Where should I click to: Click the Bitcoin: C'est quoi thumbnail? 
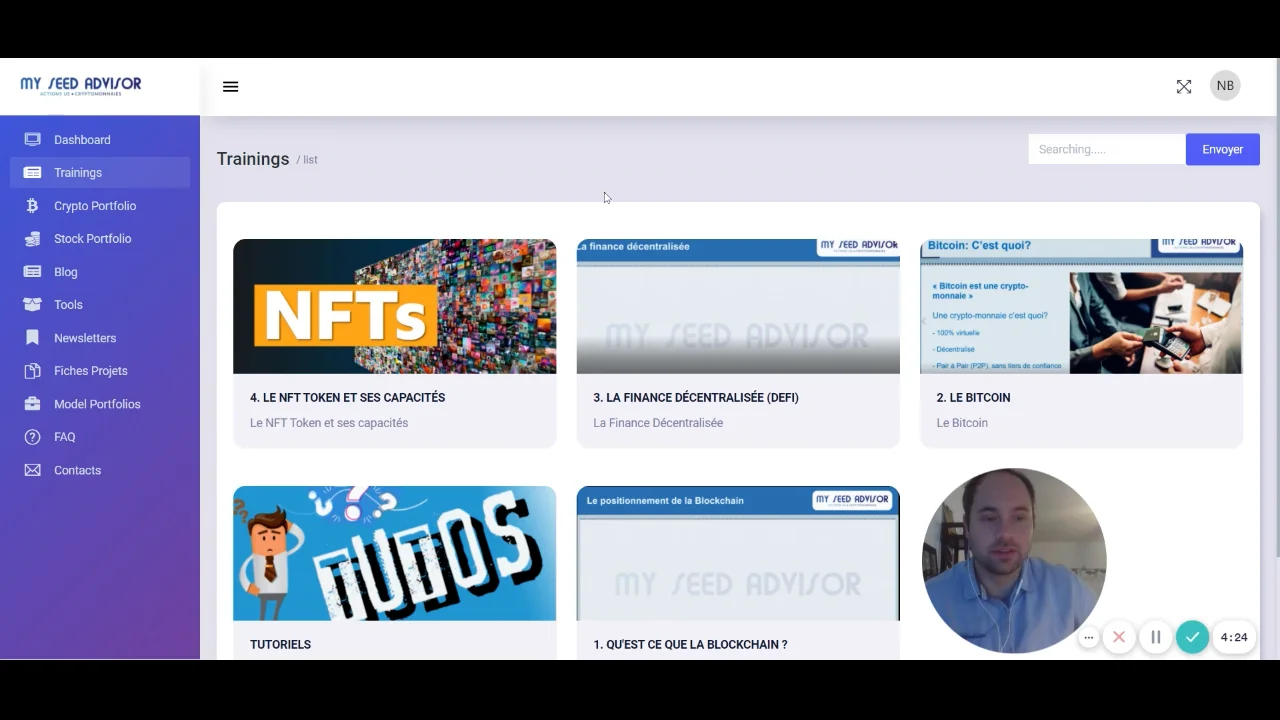[1081, 306]
